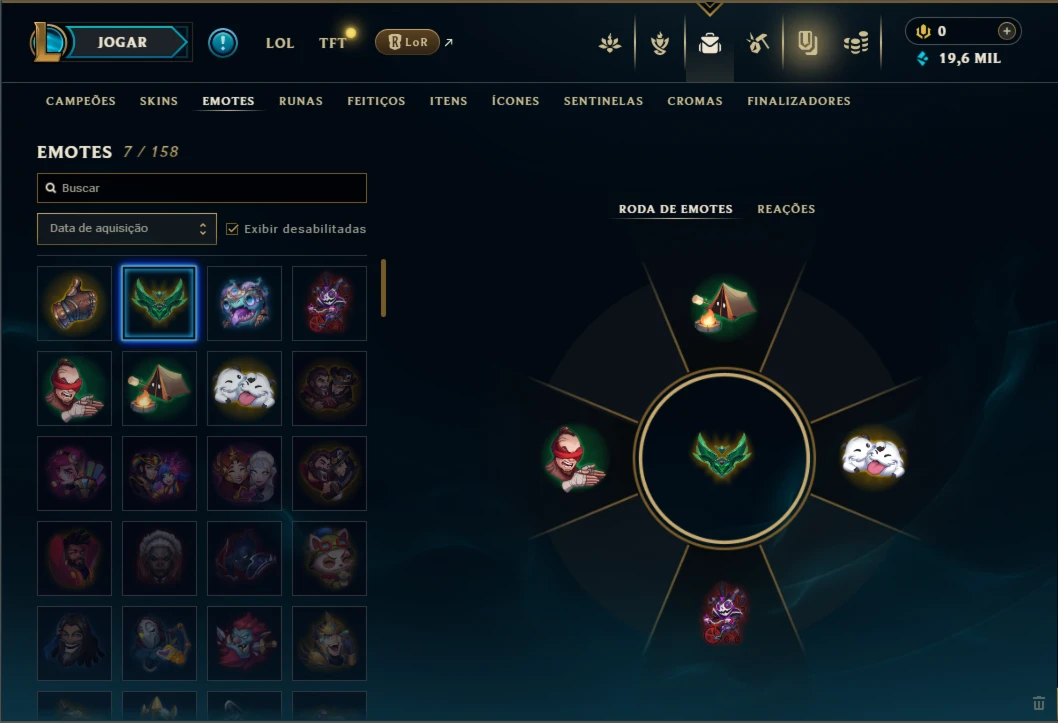Open the glowing clipboard missions icon
This screenshot has width=1058, height=723.
coord(807,43)
